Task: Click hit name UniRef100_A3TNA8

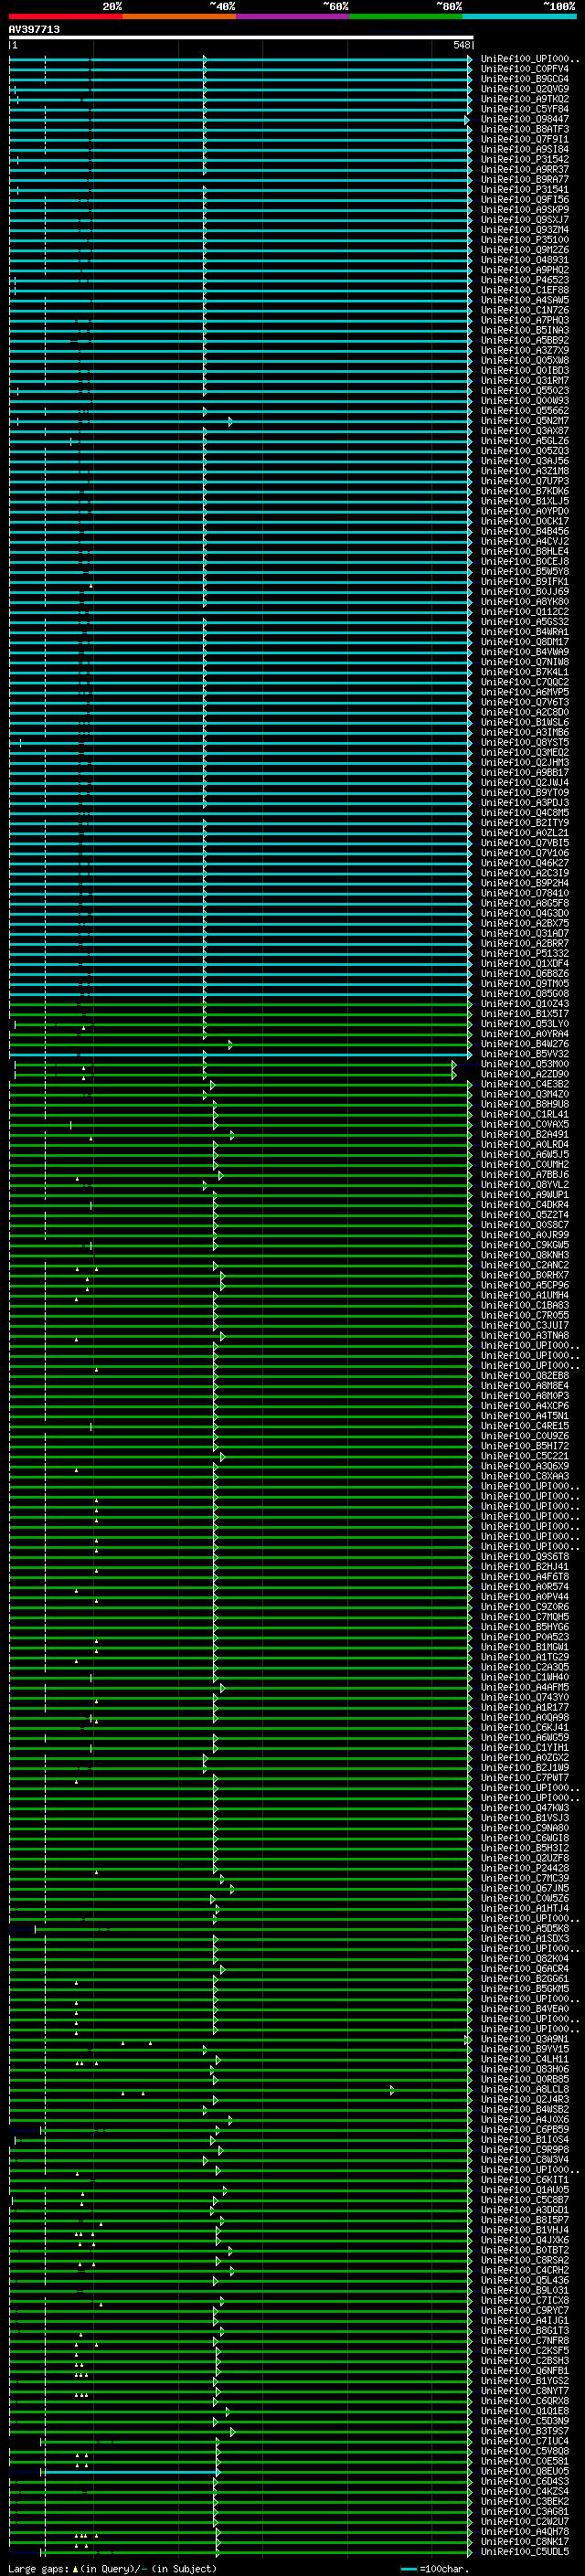Action: point(525,1335)
